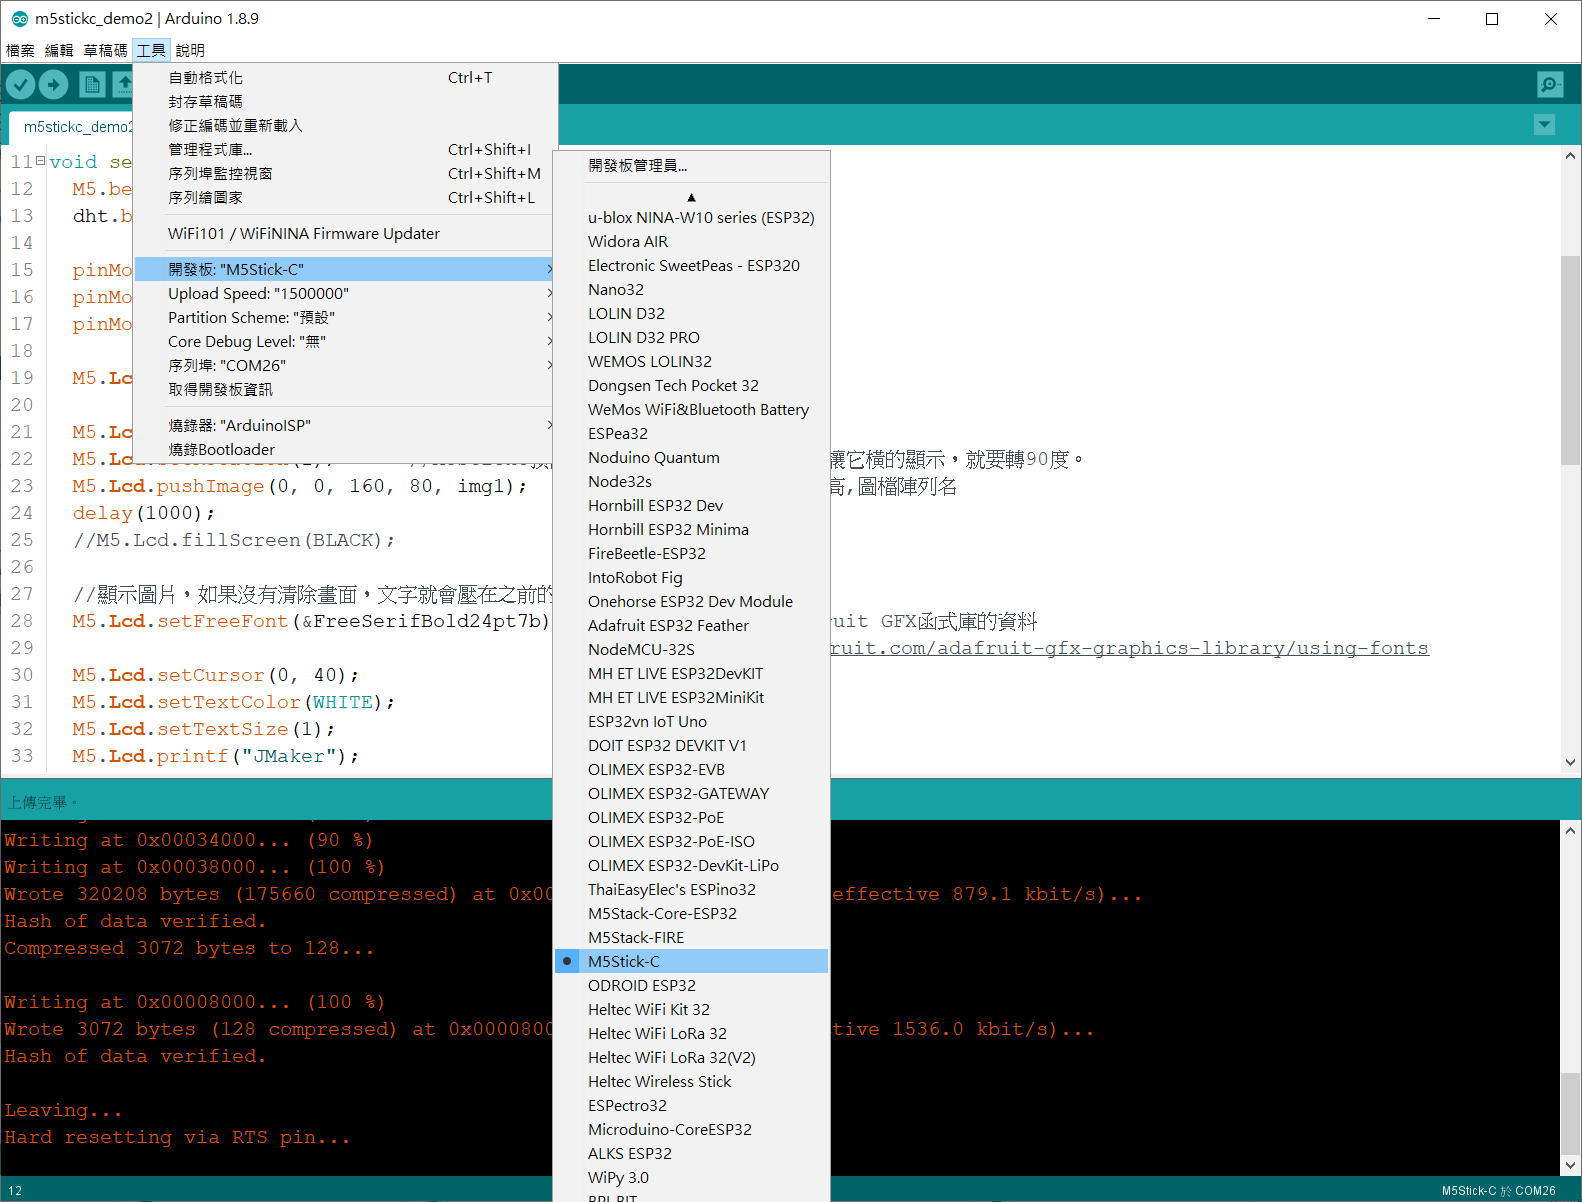
Task: Click the Upload arrow toolbar icon
Action: [54, 85]
